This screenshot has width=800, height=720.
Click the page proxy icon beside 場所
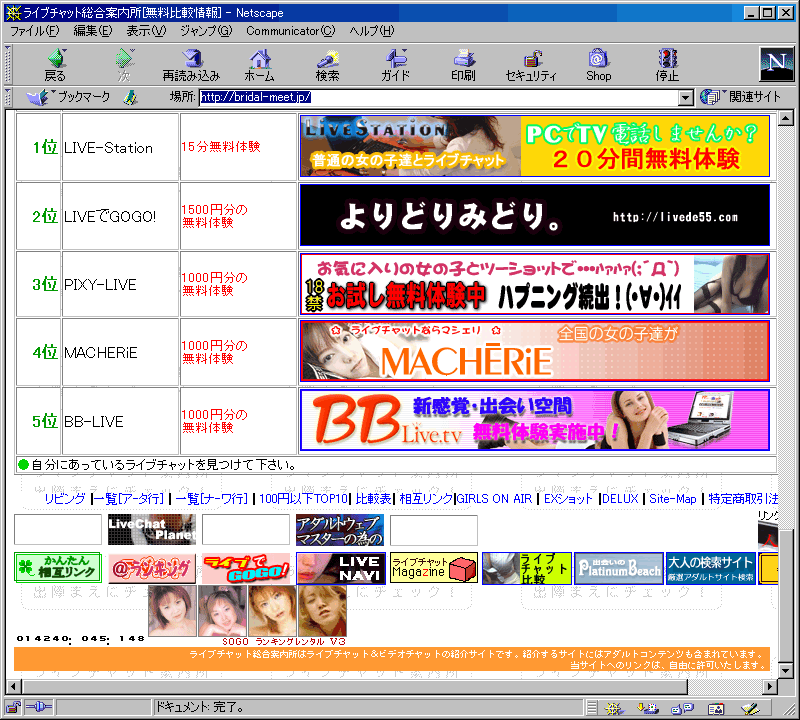pos(131,97)
